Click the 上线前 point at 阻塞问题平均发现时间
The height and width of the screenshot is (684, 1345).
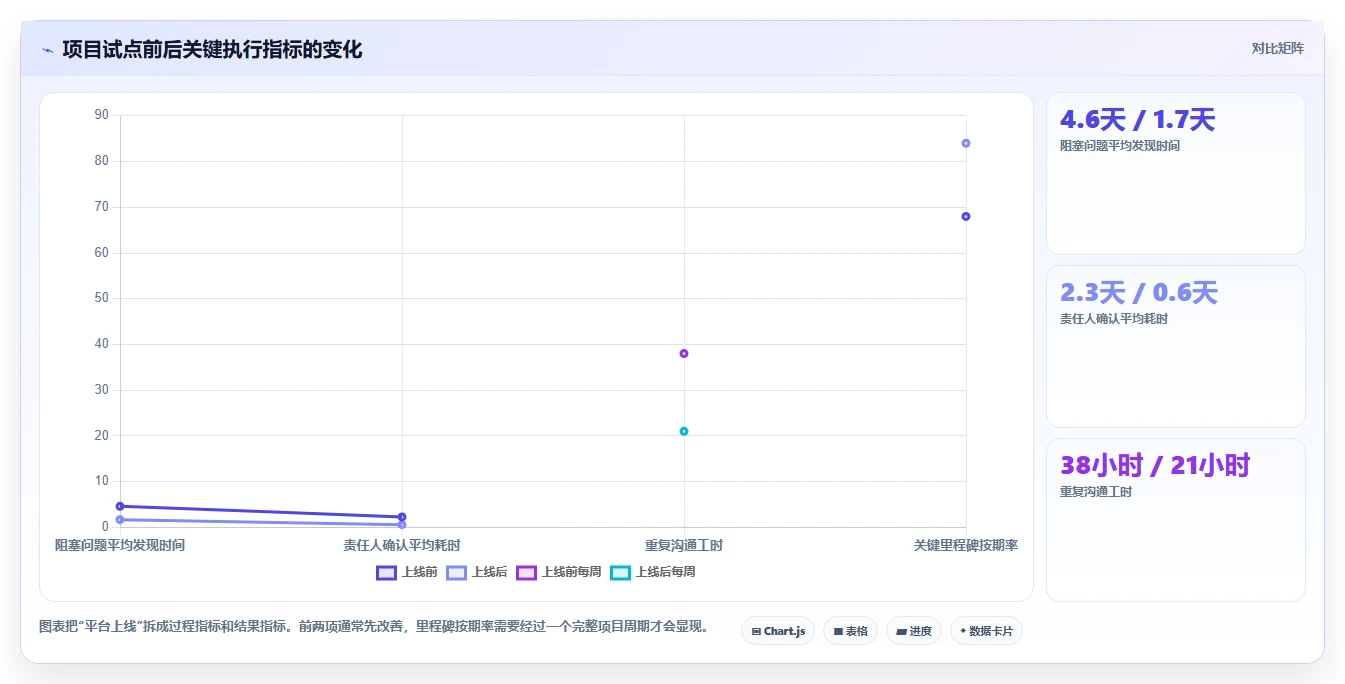click(x=120, y=506)
